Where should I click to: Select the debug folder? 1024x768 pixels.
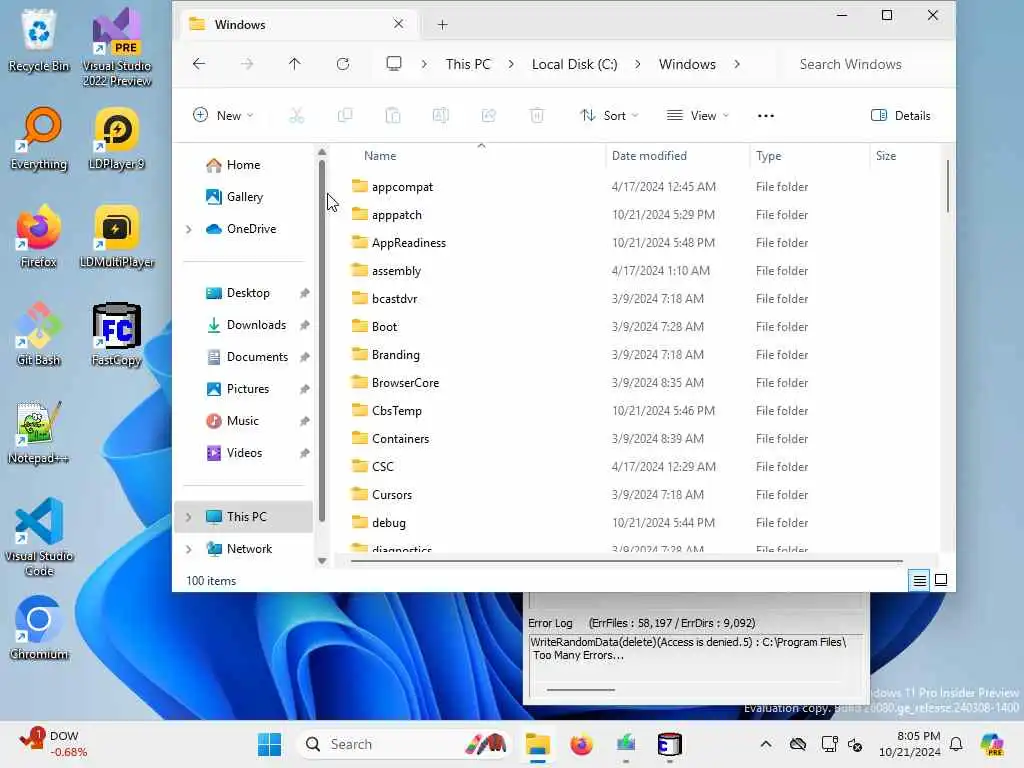click(389, 523)
